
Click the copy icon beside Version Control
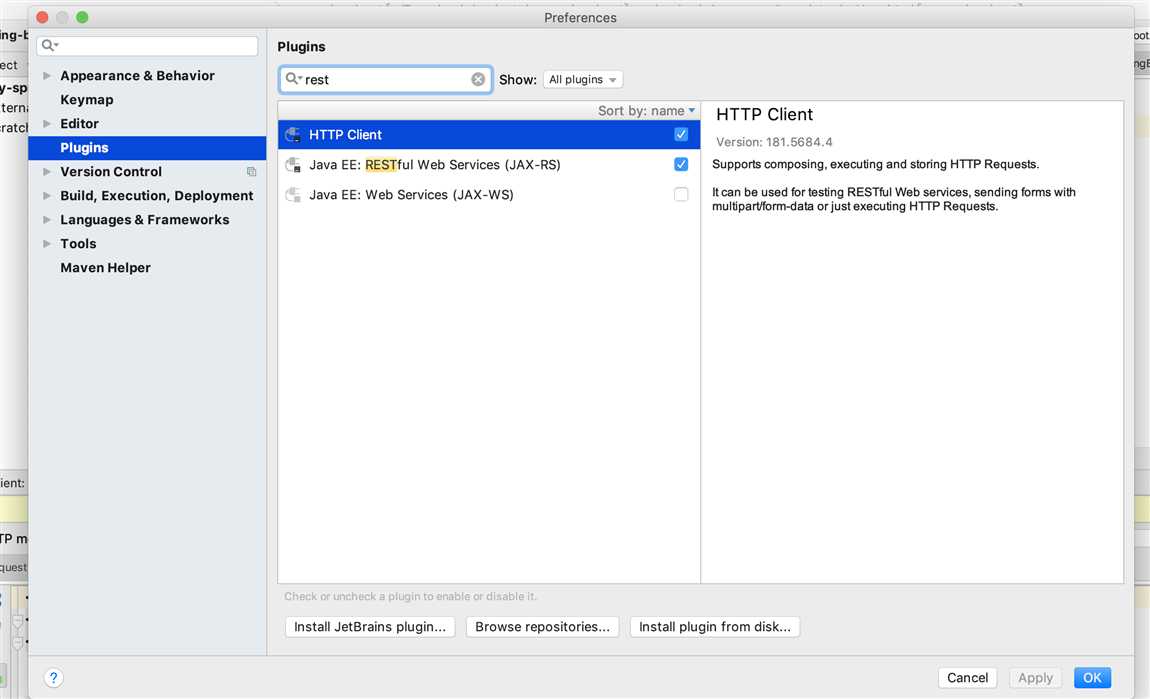[252, 172]
